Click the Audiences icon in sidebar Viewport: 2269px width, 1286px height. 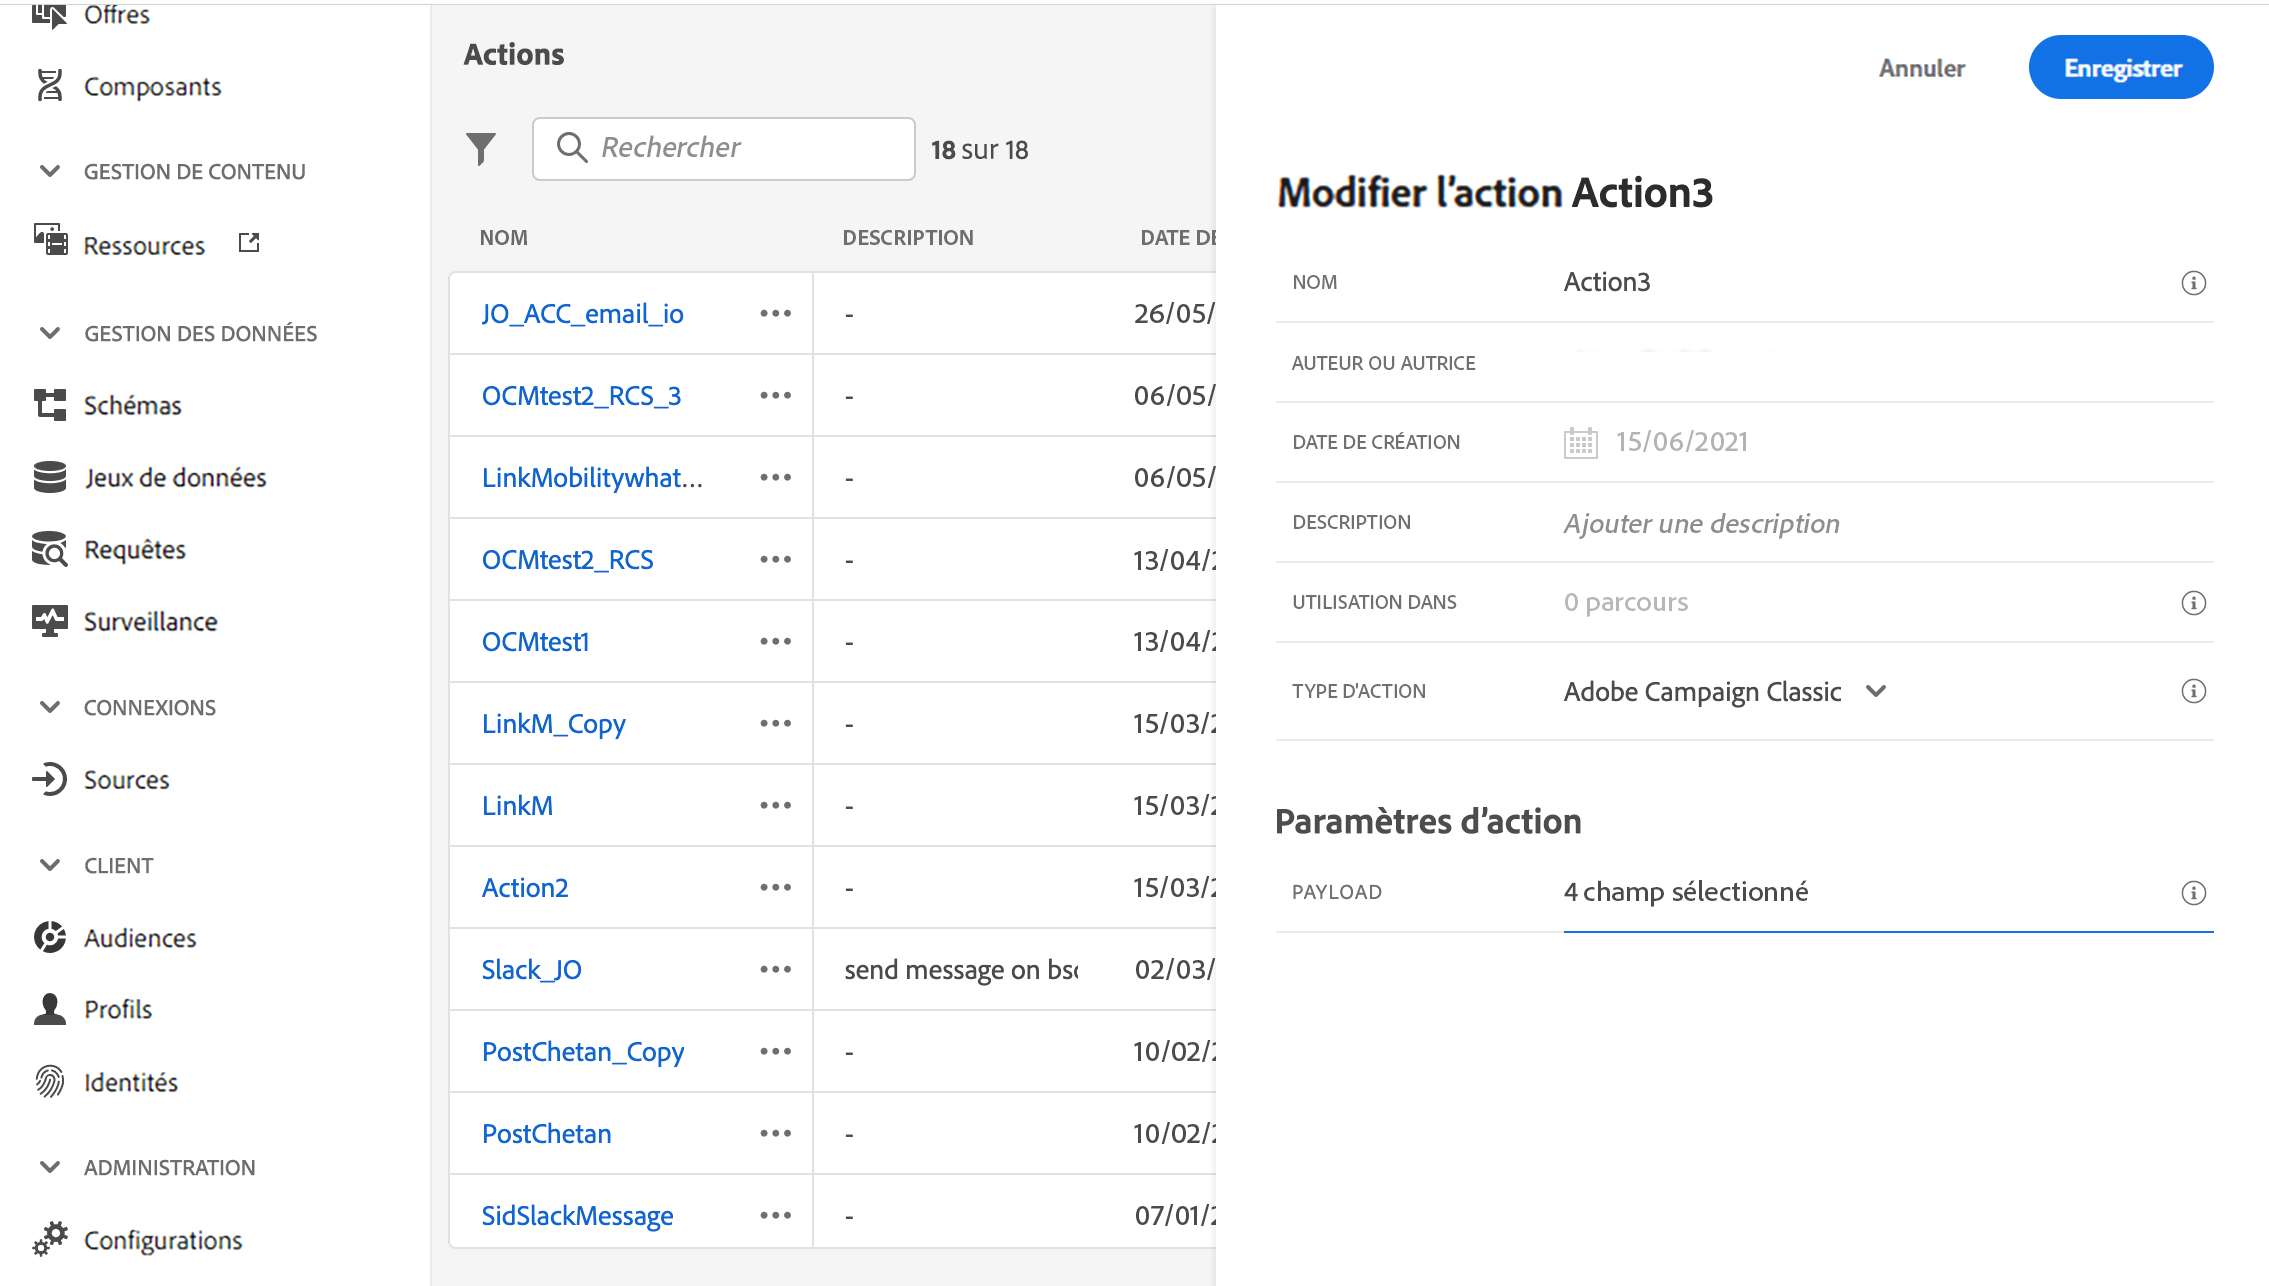click(49, 937)
